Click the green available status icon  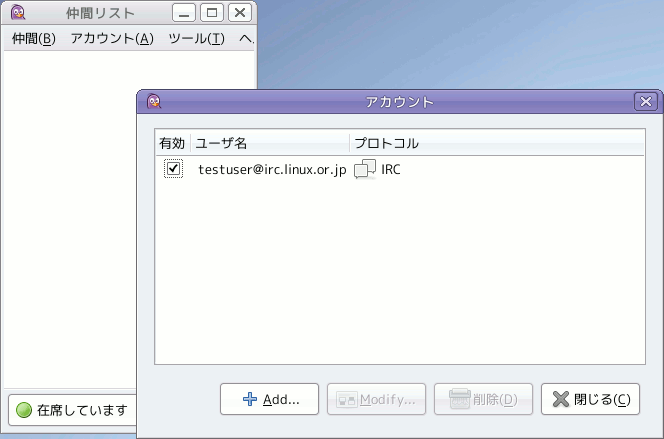point(24,410)
